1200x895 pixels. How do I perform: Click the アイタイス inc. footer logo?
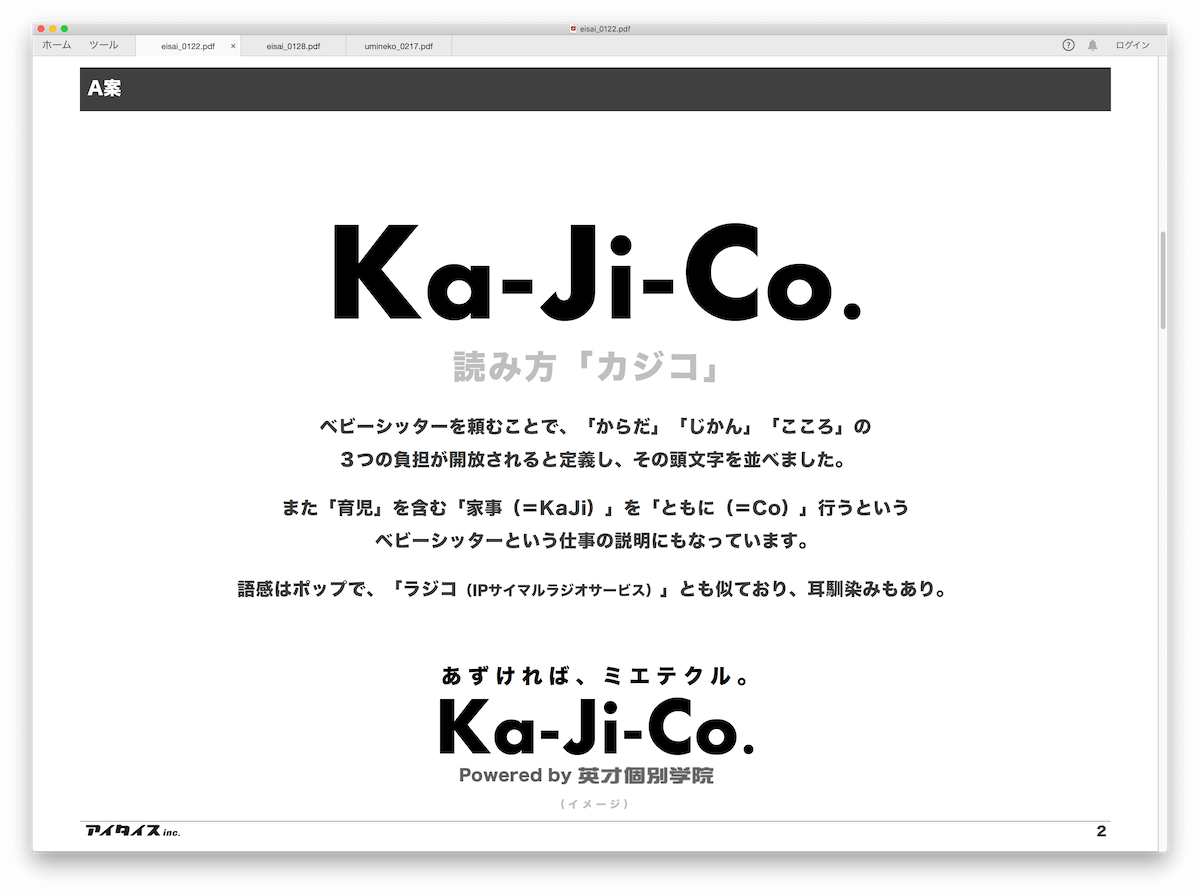[133, 831]
